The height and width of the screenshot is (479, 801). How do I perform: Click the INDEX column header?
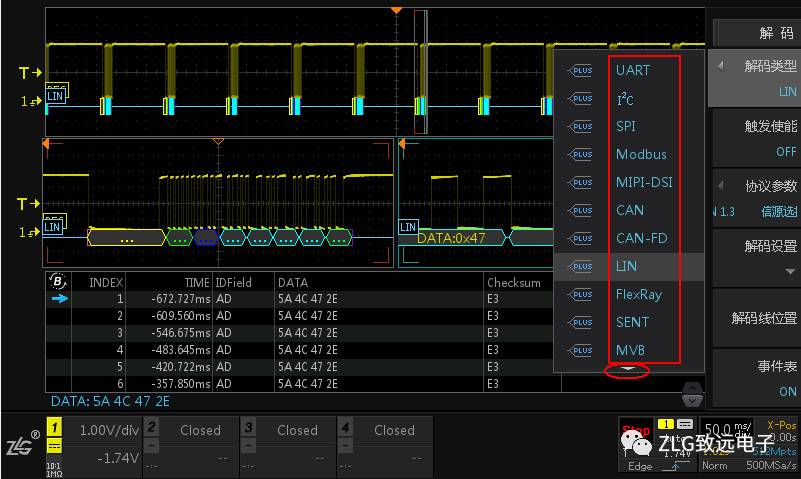pyautogui.click(x=106, y=282)
